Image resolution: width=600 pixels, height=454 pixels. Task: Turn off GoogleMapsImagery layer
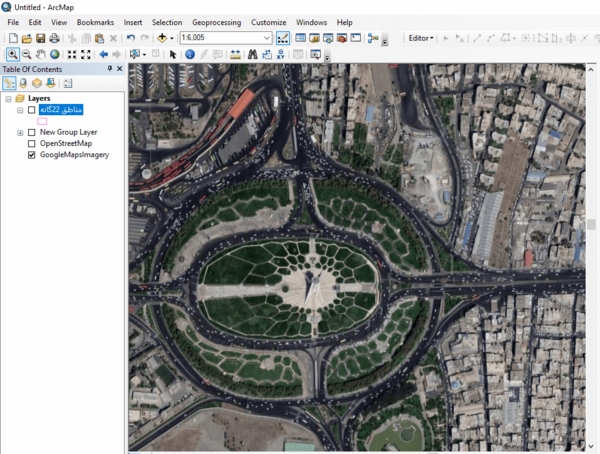32,155
